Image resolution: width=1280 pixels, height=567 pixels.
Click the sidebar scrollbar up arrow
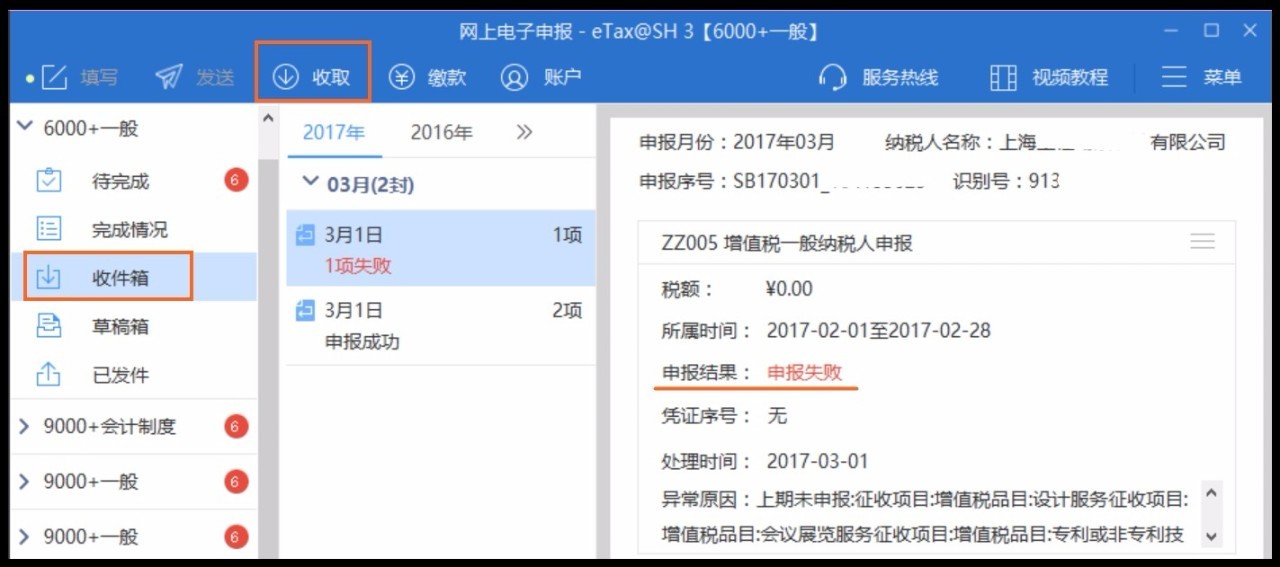click(x=267, y=118)
